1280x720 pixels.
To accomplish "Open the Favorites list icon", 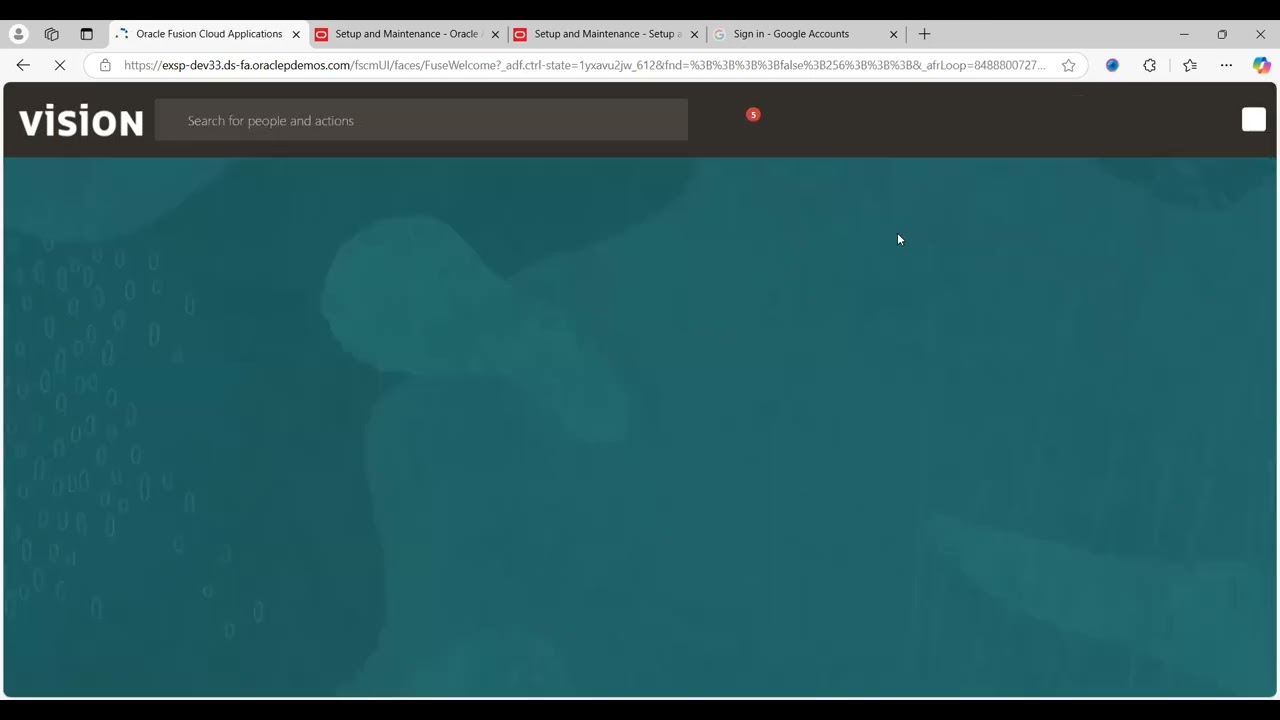I will [1190, 65].
